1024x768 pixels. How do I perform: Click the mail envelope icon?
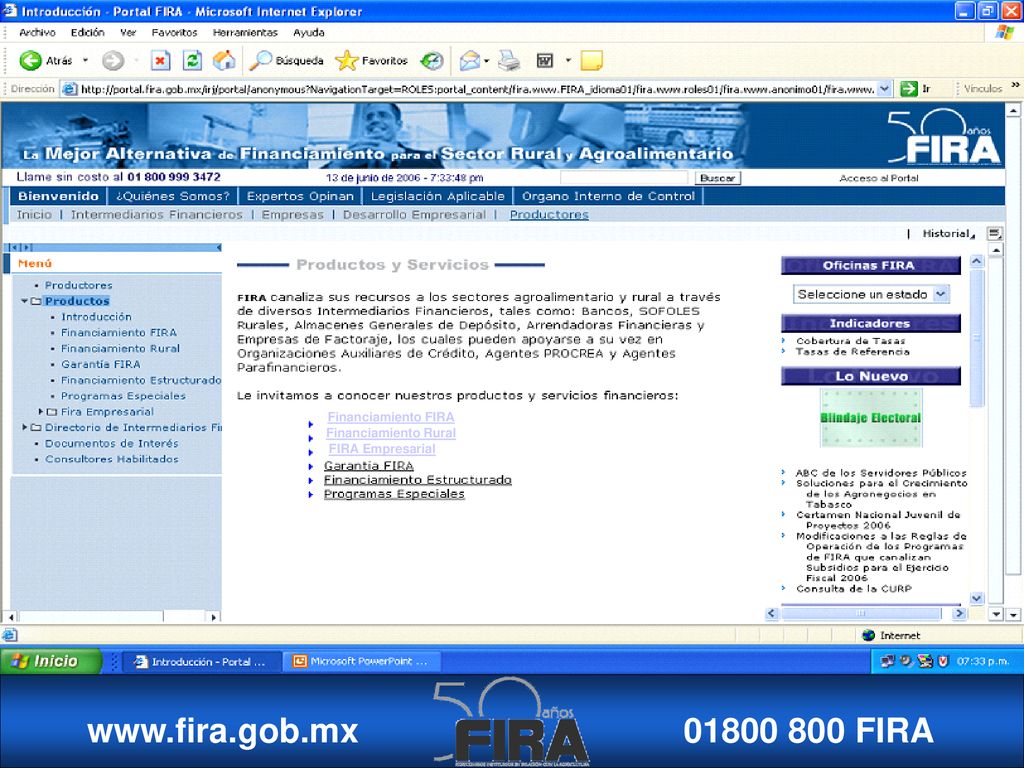point(470,61)
